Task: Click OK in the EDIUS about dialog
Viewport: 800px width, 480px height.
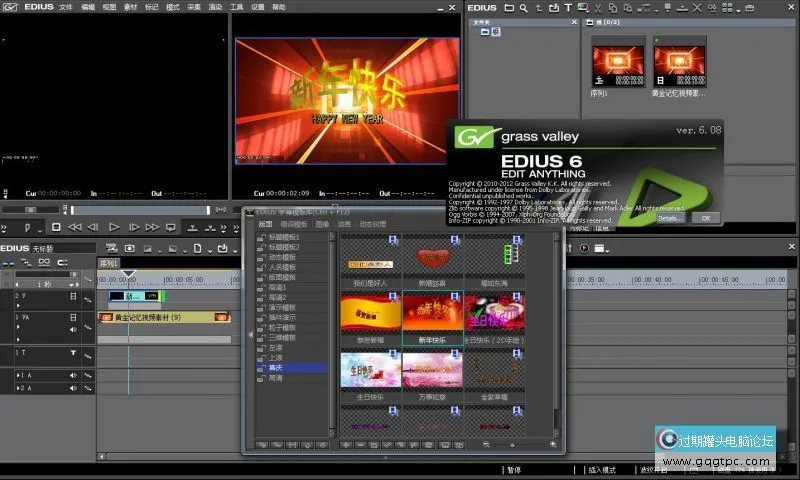Action: (x=704, y=217)
